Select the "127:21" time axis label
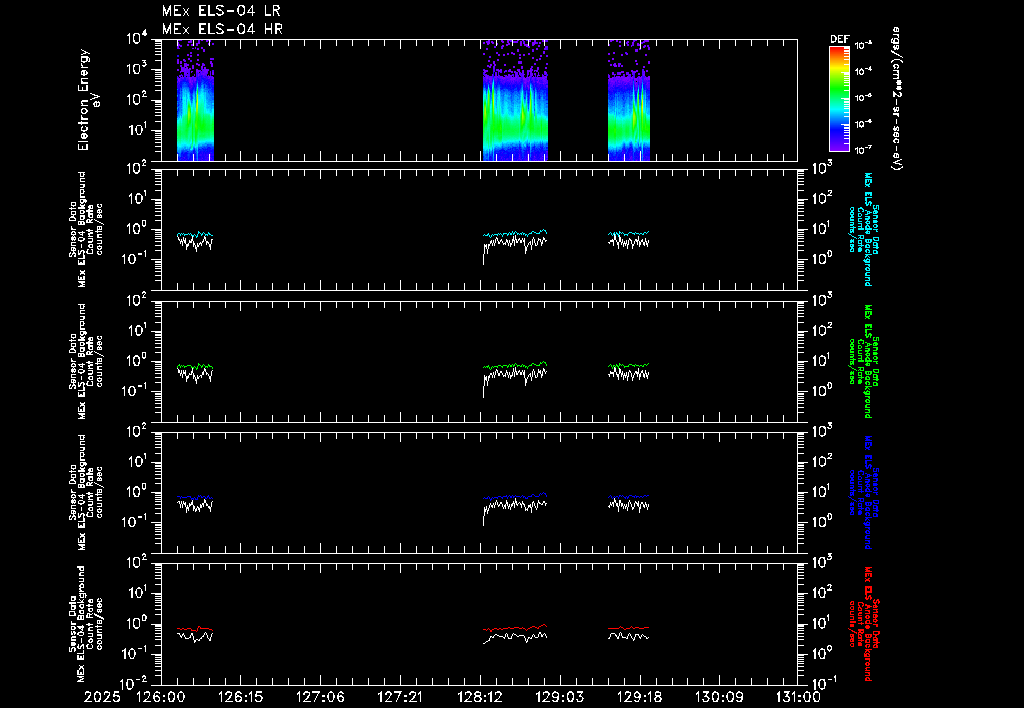Viewport: 1024px width, 708px height. pos(400,698)
